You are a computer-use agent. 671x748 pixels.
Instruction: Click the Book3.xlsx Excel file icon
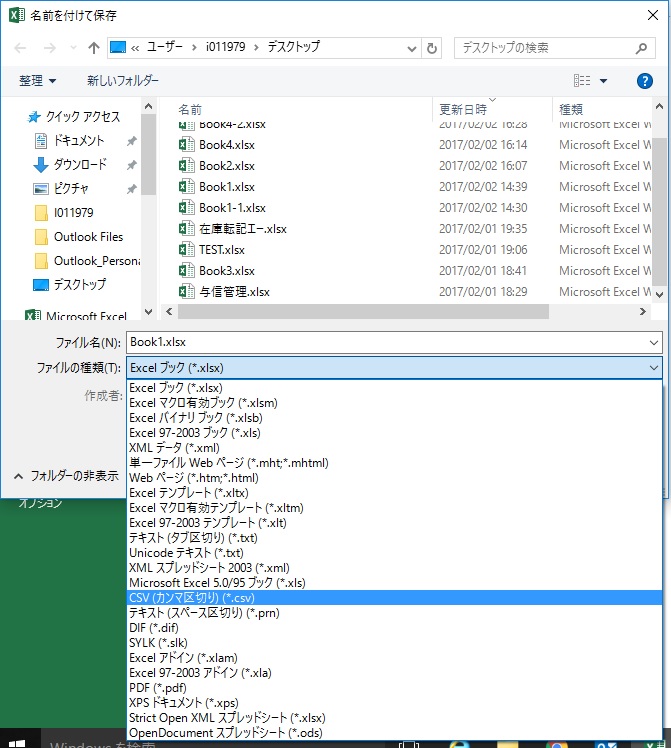tap(186, 270)
